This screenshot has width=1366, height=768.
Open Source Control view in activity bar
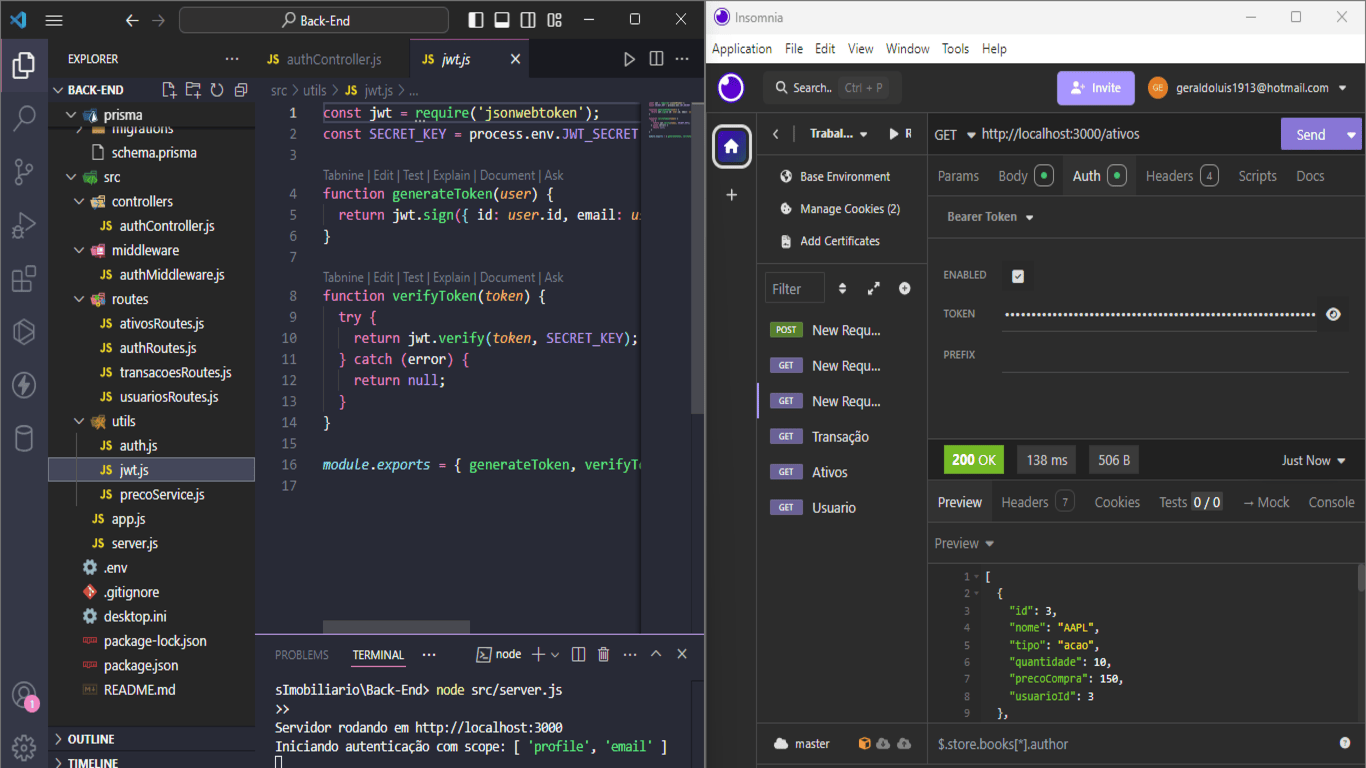tap(24, 172)
